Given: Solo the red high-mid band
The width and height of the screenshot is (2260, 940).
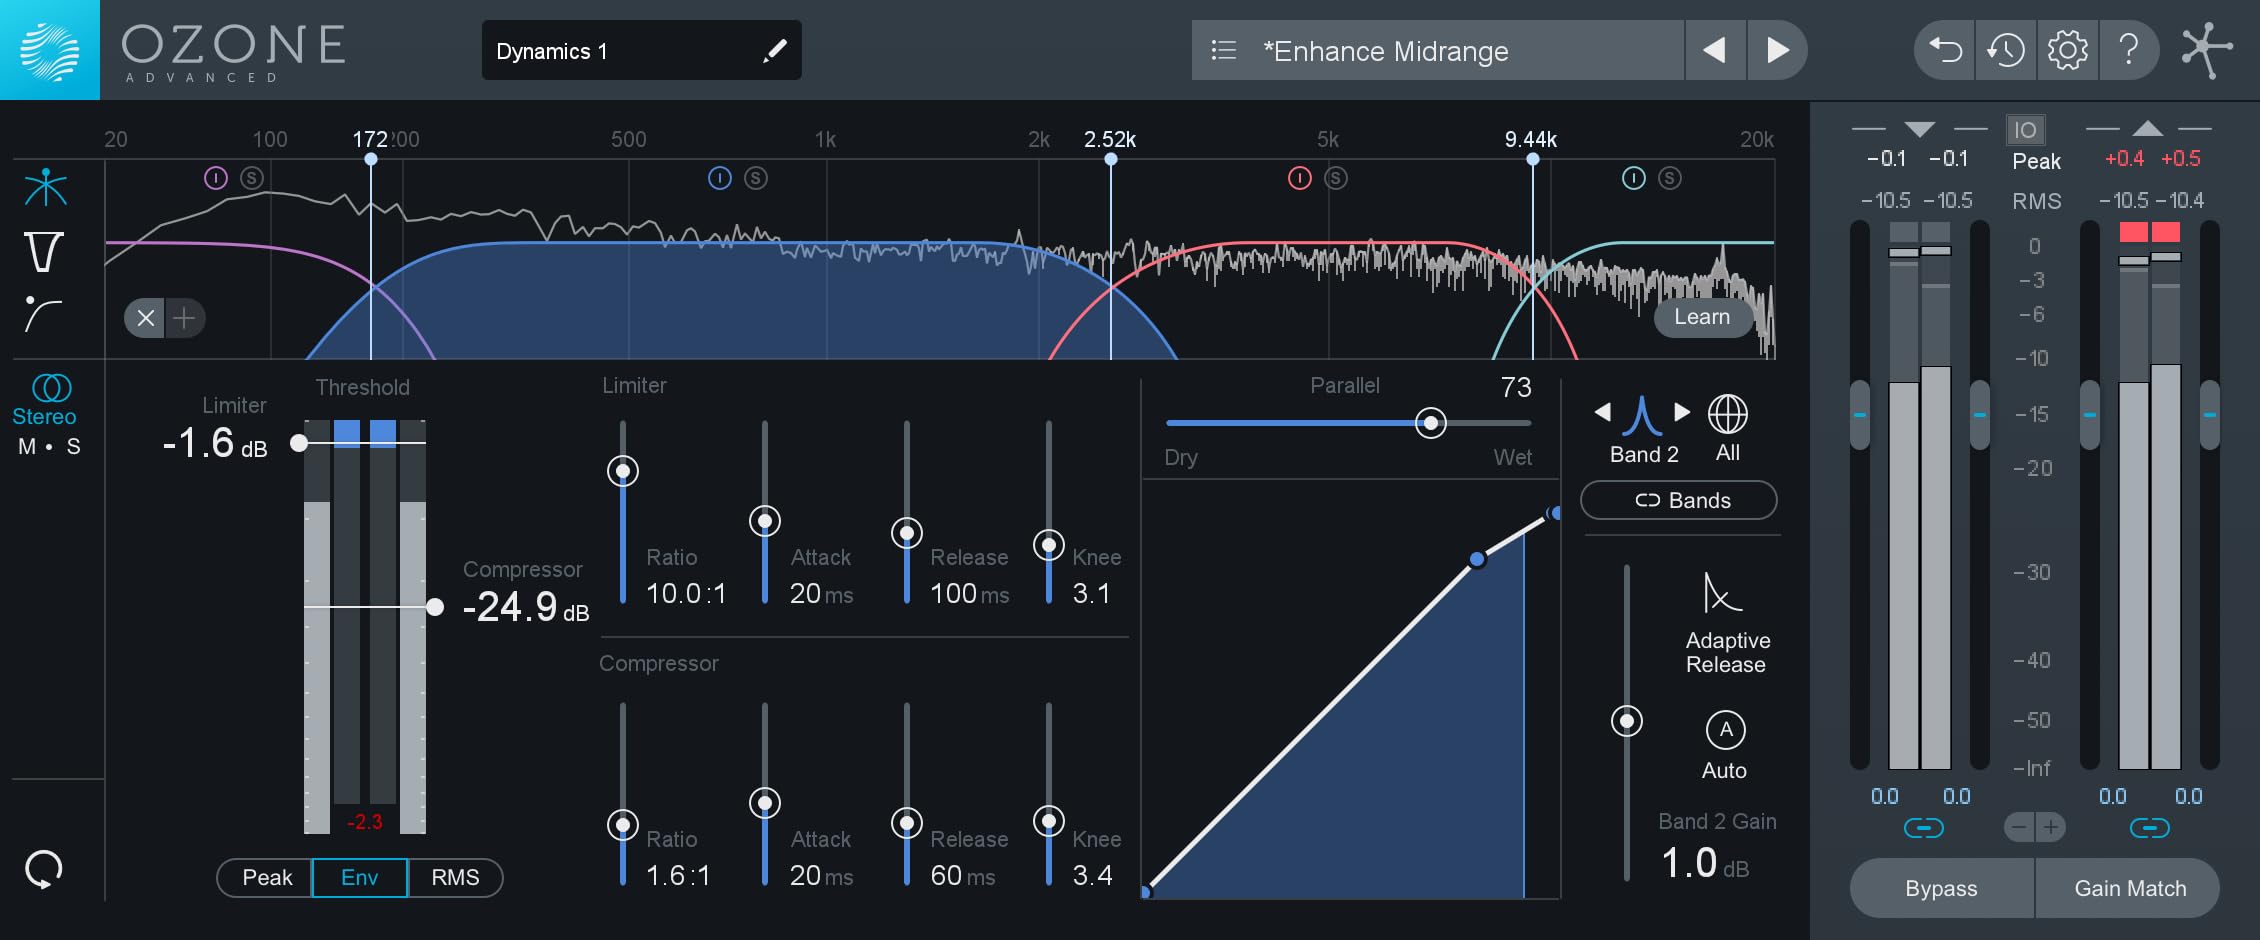Looking at the screenshot, I should 1336,178.
